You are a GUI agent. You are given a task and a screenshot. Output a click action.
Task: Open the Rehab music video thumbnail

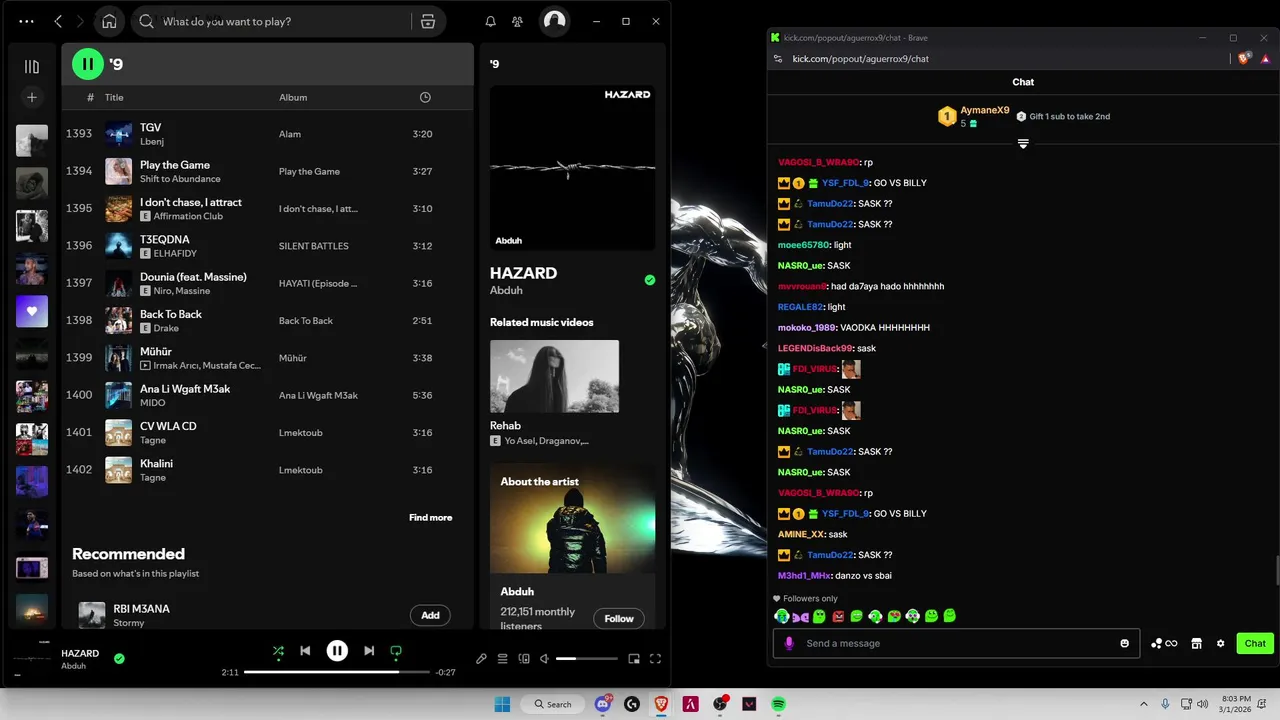[554, 376]
